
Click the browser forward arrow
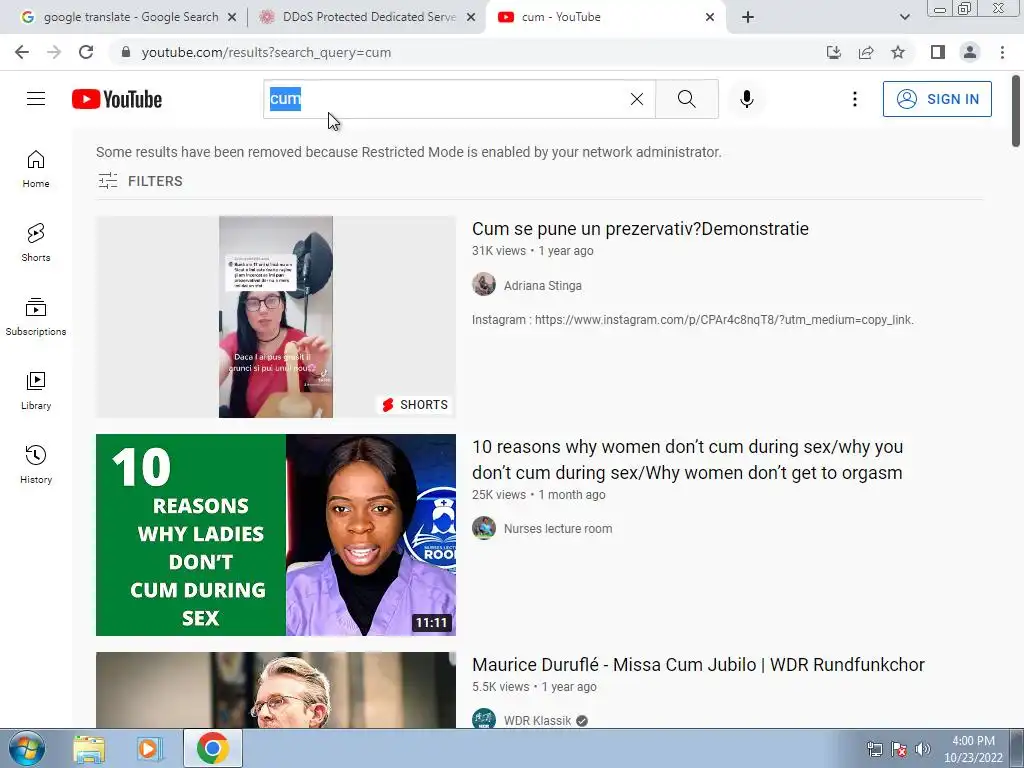[54, 52]
